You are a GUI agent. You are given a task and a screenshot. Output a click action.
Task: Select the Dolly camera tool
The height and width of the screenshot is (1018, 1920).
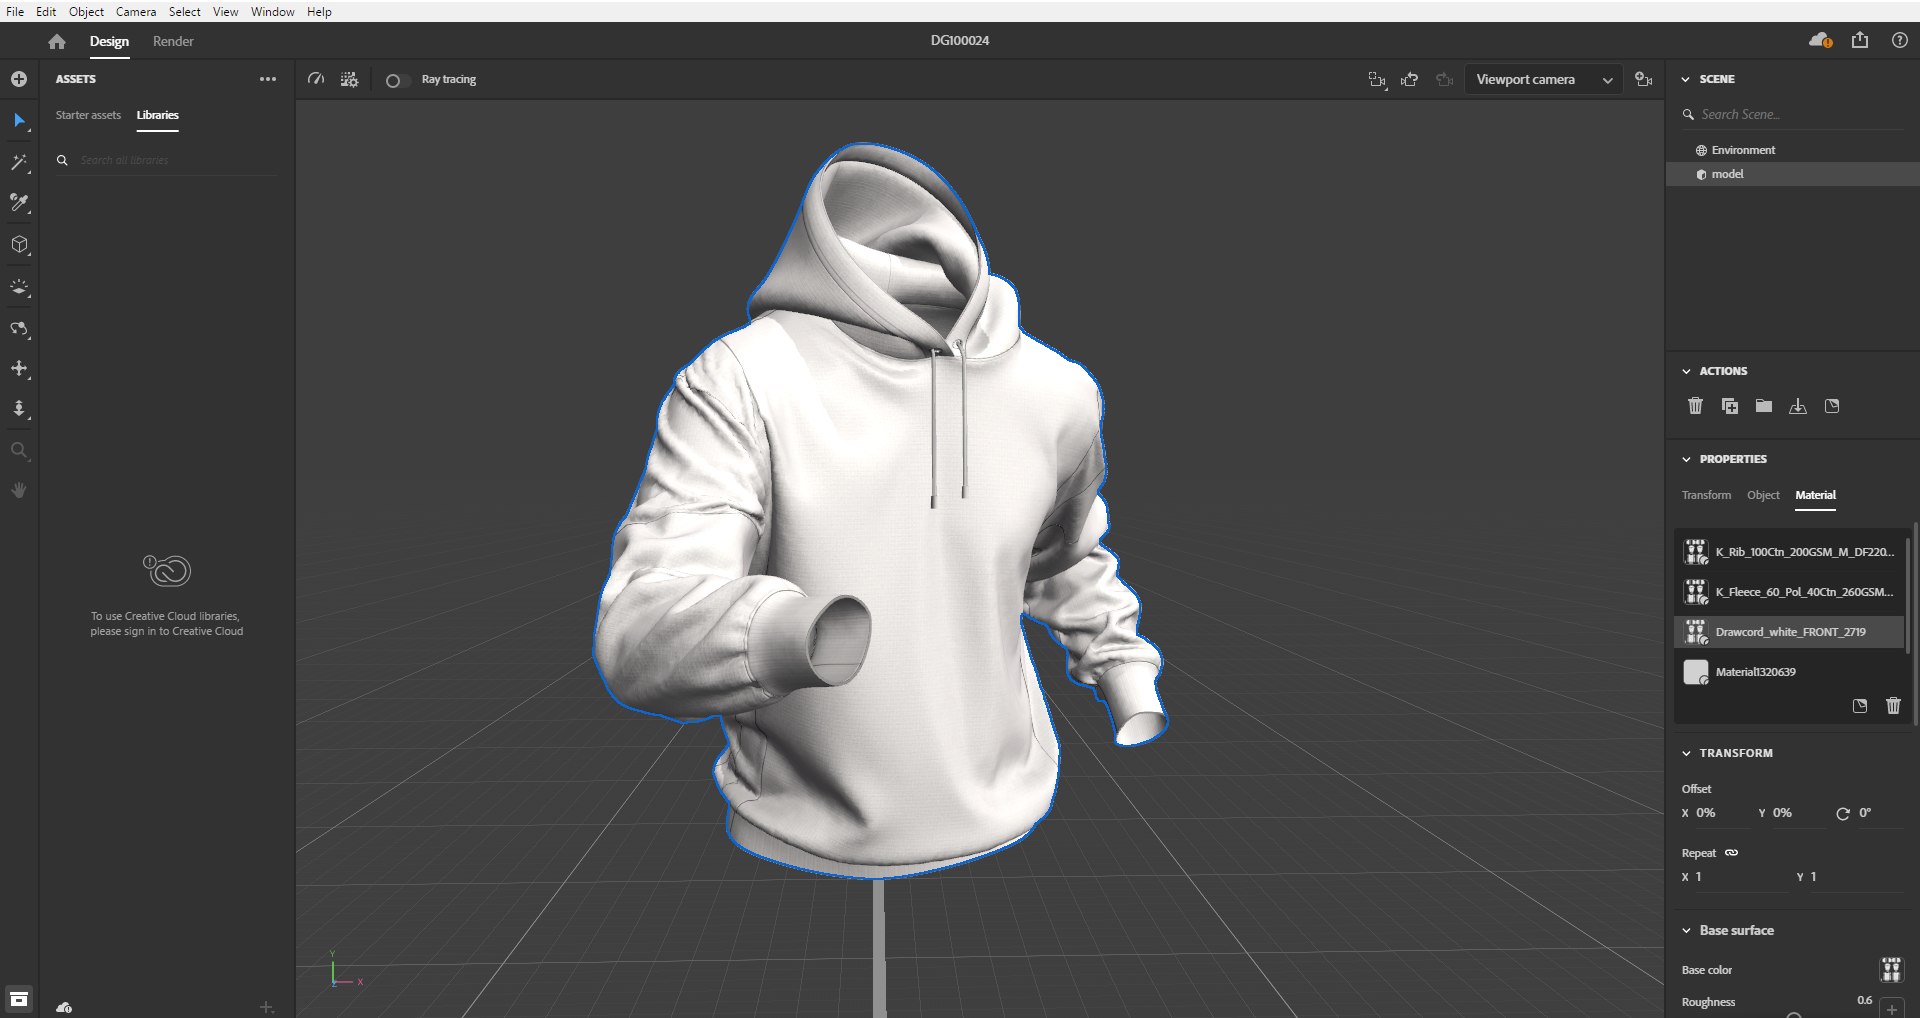pyautogui.click(x=19, y=409)
